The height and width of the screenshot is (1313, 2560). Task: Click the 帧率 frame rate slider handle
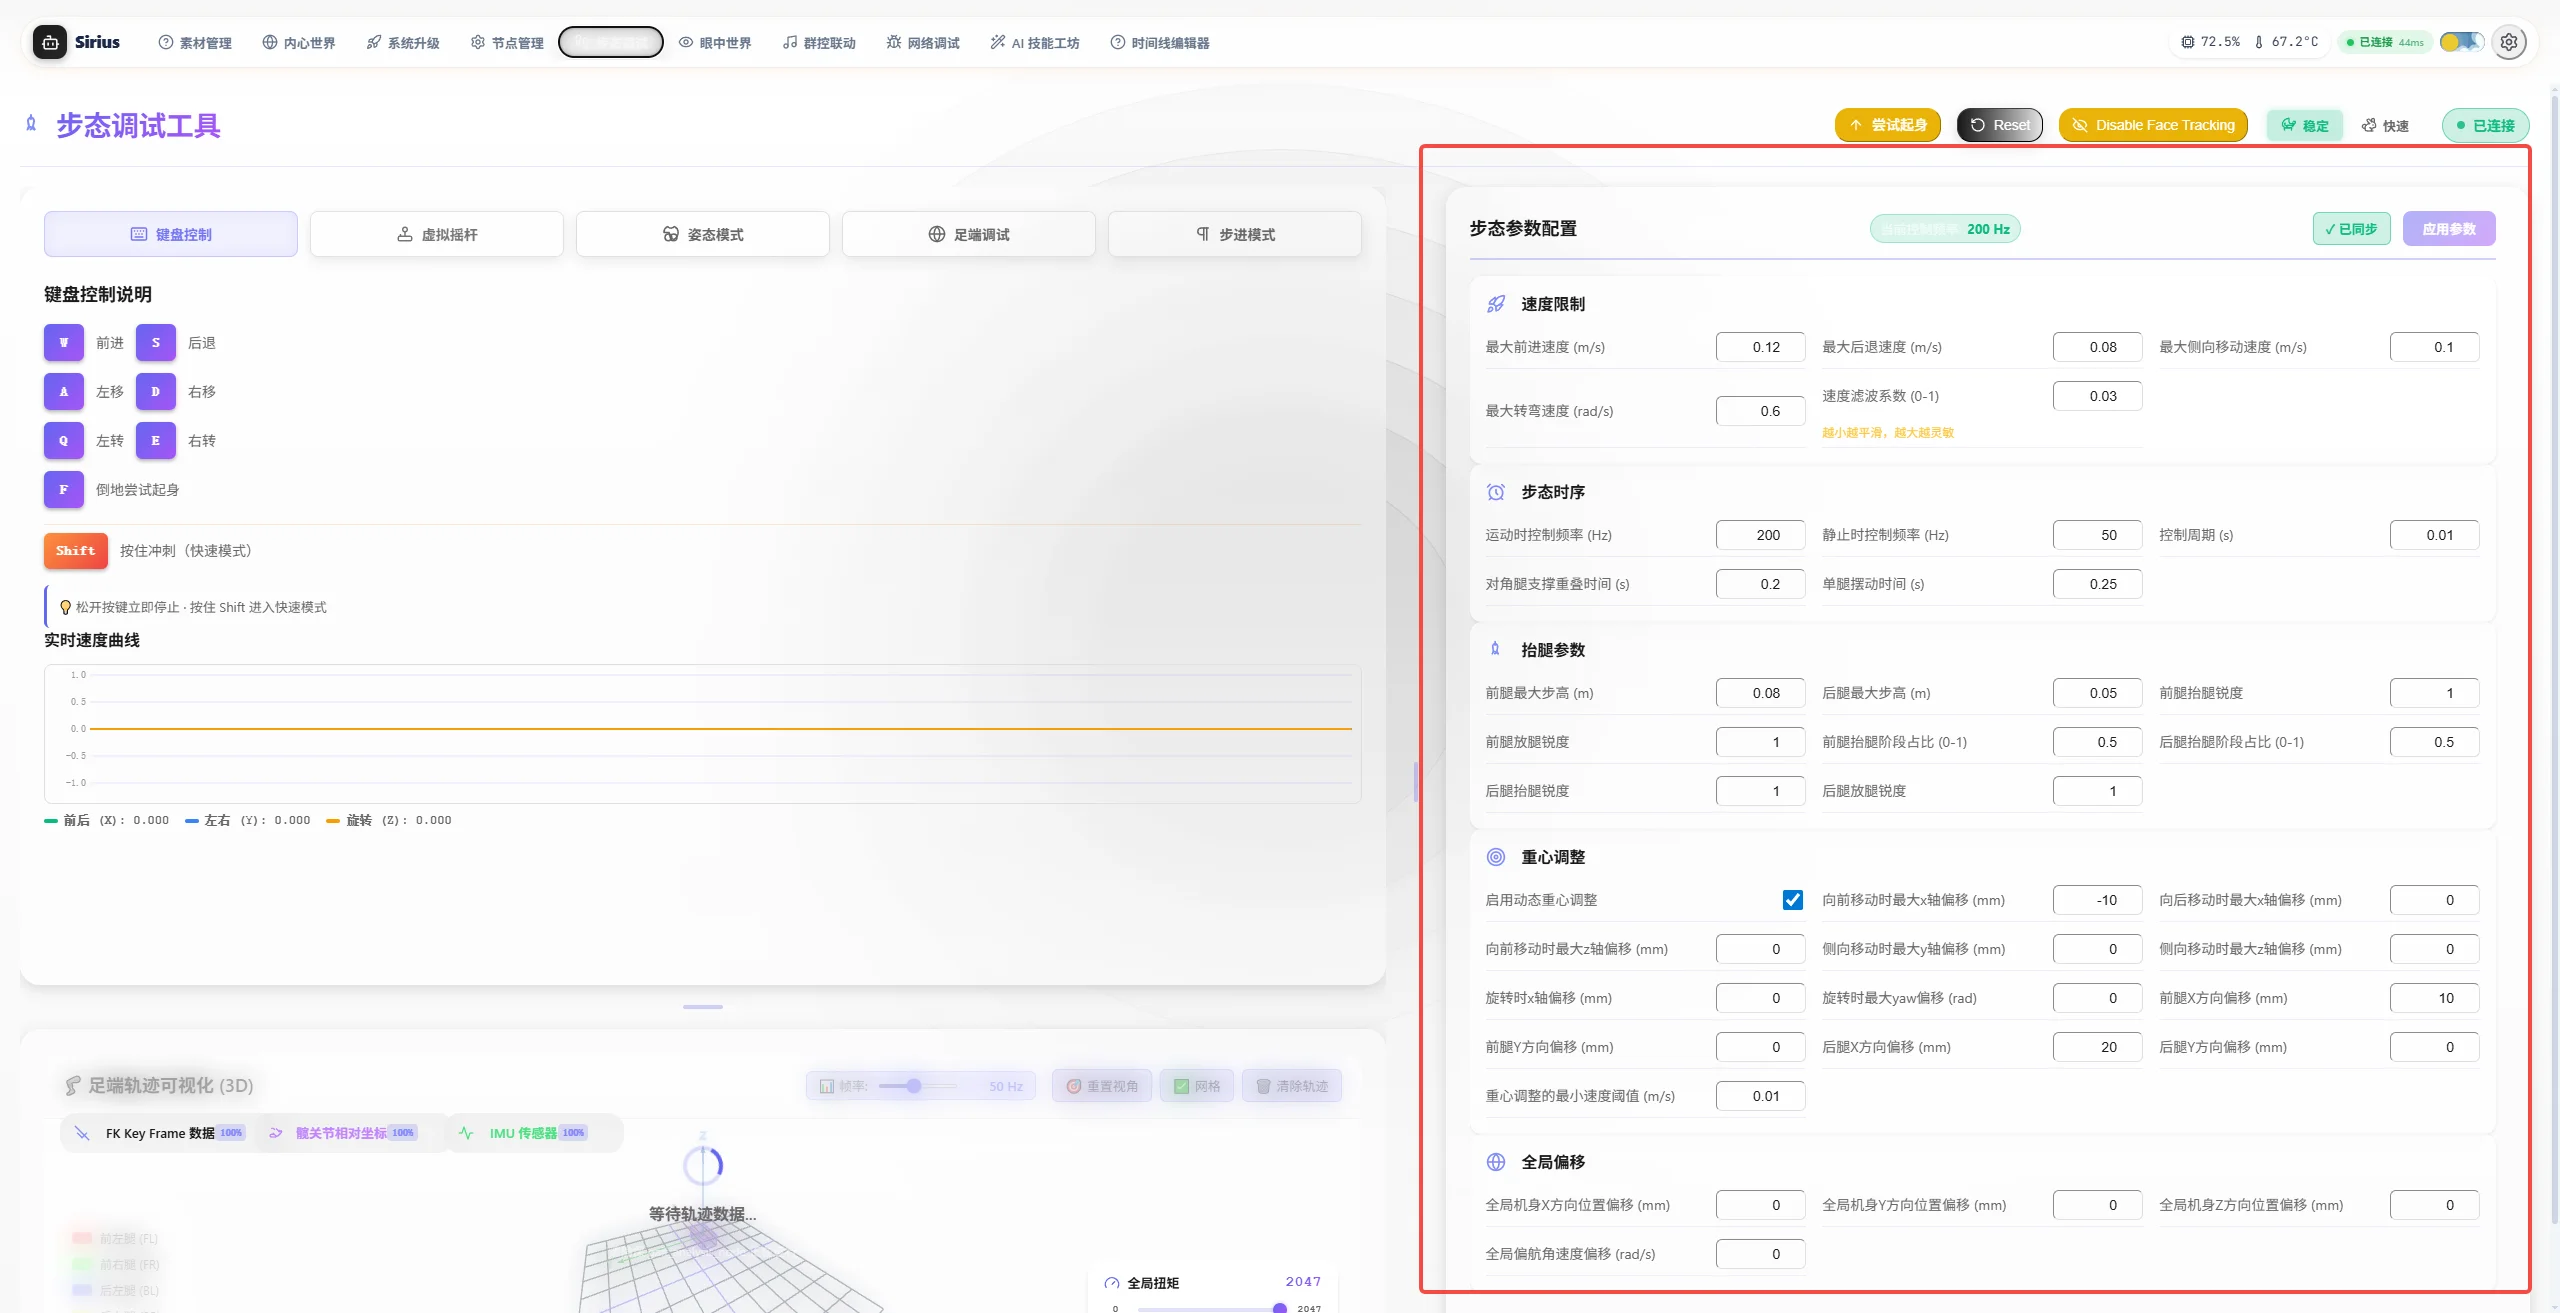(914, 1086)
